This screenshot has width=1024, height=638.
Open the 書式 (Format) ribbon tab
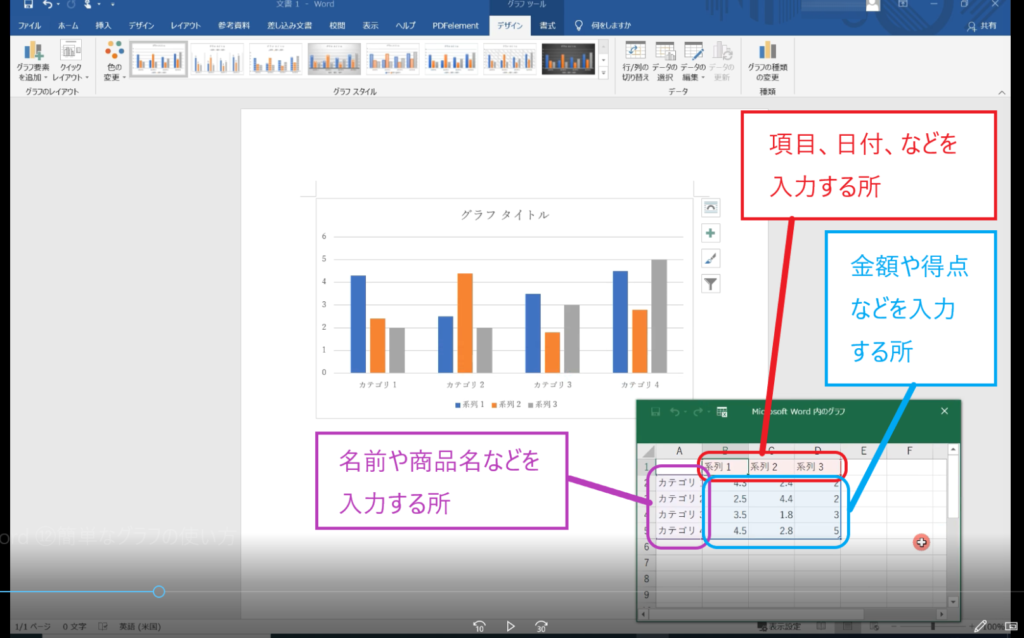coord(547,25)
